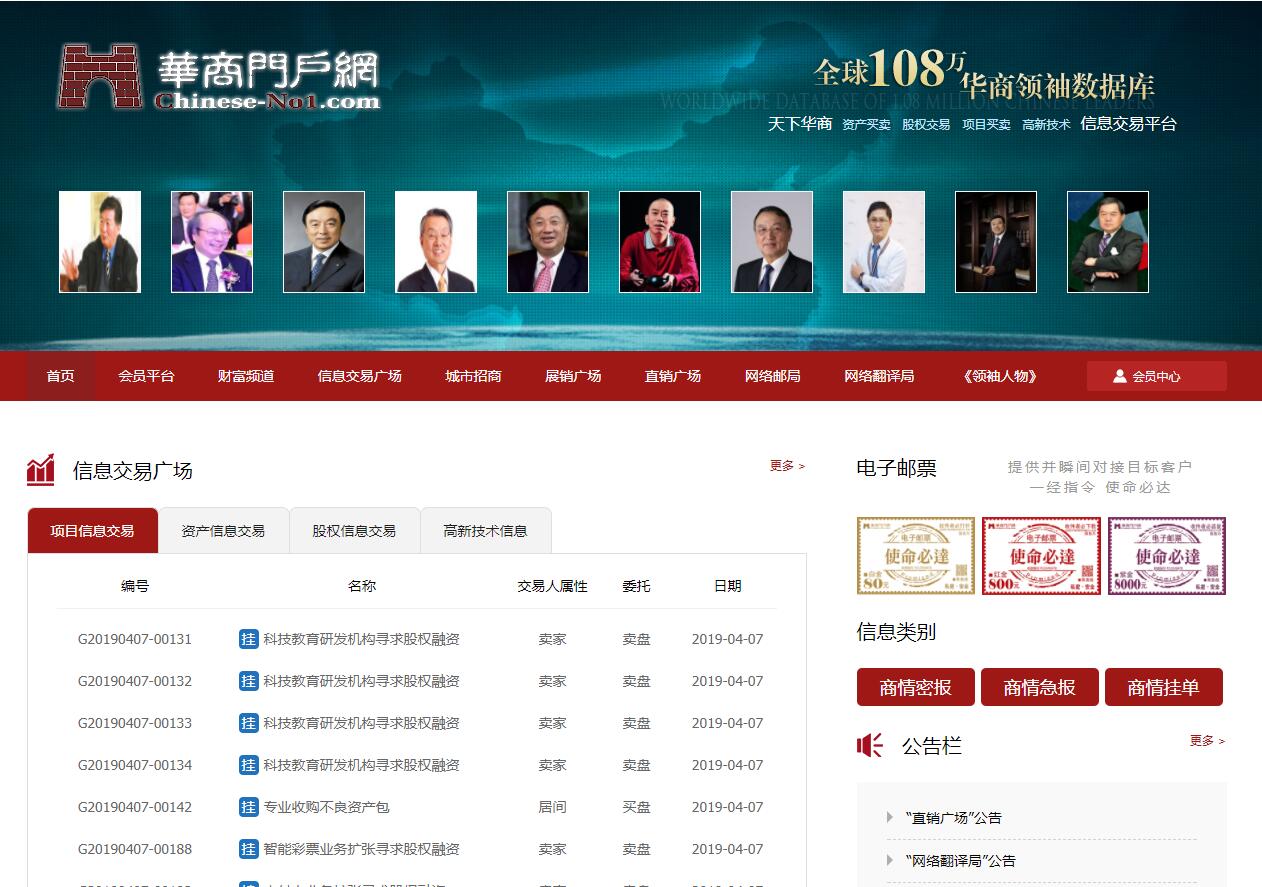Open the listing title in row G20190407-00133
The image size is (1262, 887).
[361, 723]
